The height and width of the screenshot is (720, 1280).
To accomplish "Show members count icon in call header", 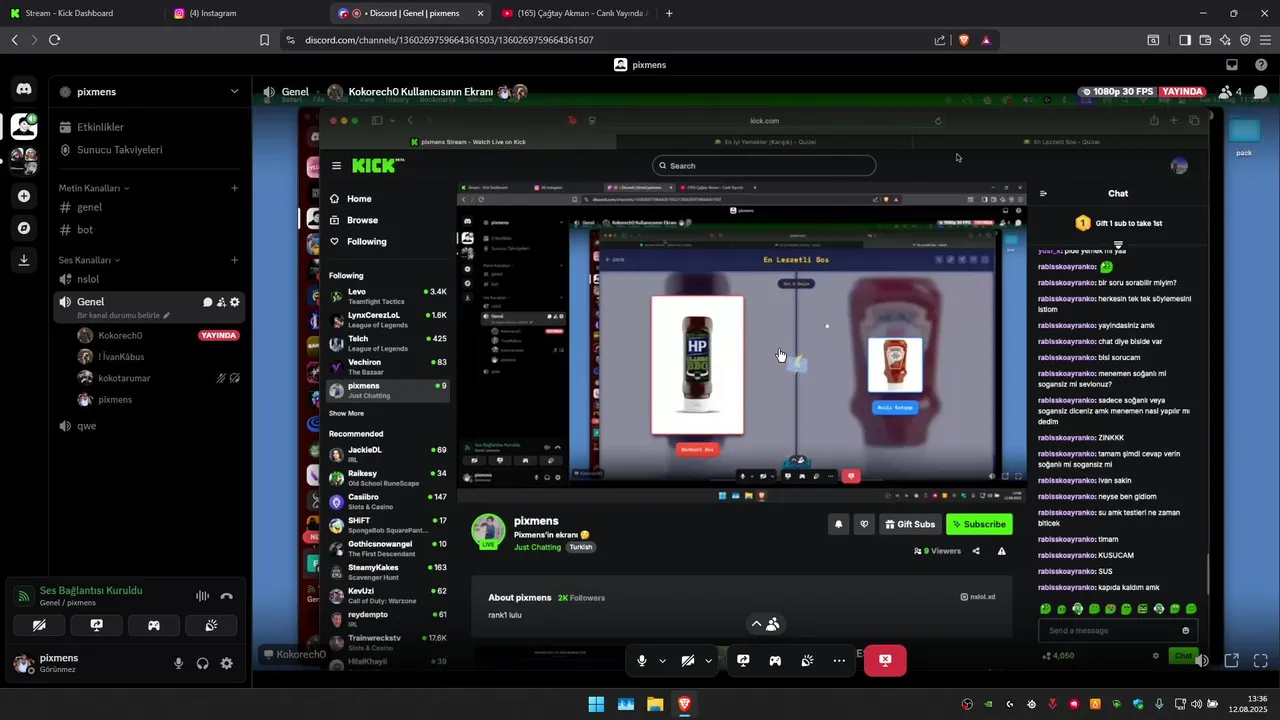I will point(1230,92).
